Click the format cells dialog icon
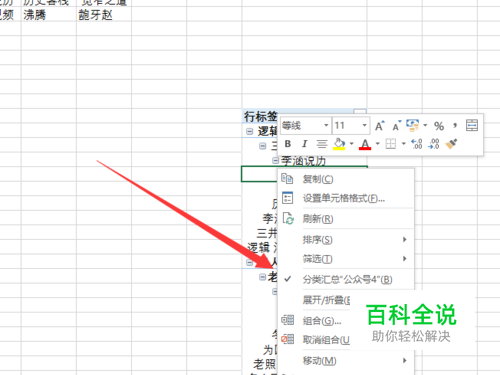The image size is (500, 375). (287, 198)
